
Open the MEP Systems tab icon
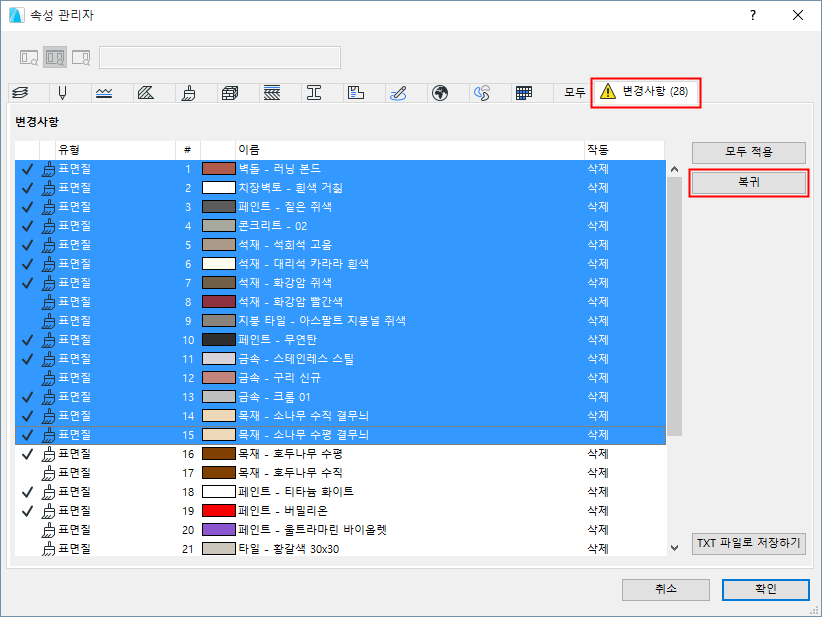[398, 93]
